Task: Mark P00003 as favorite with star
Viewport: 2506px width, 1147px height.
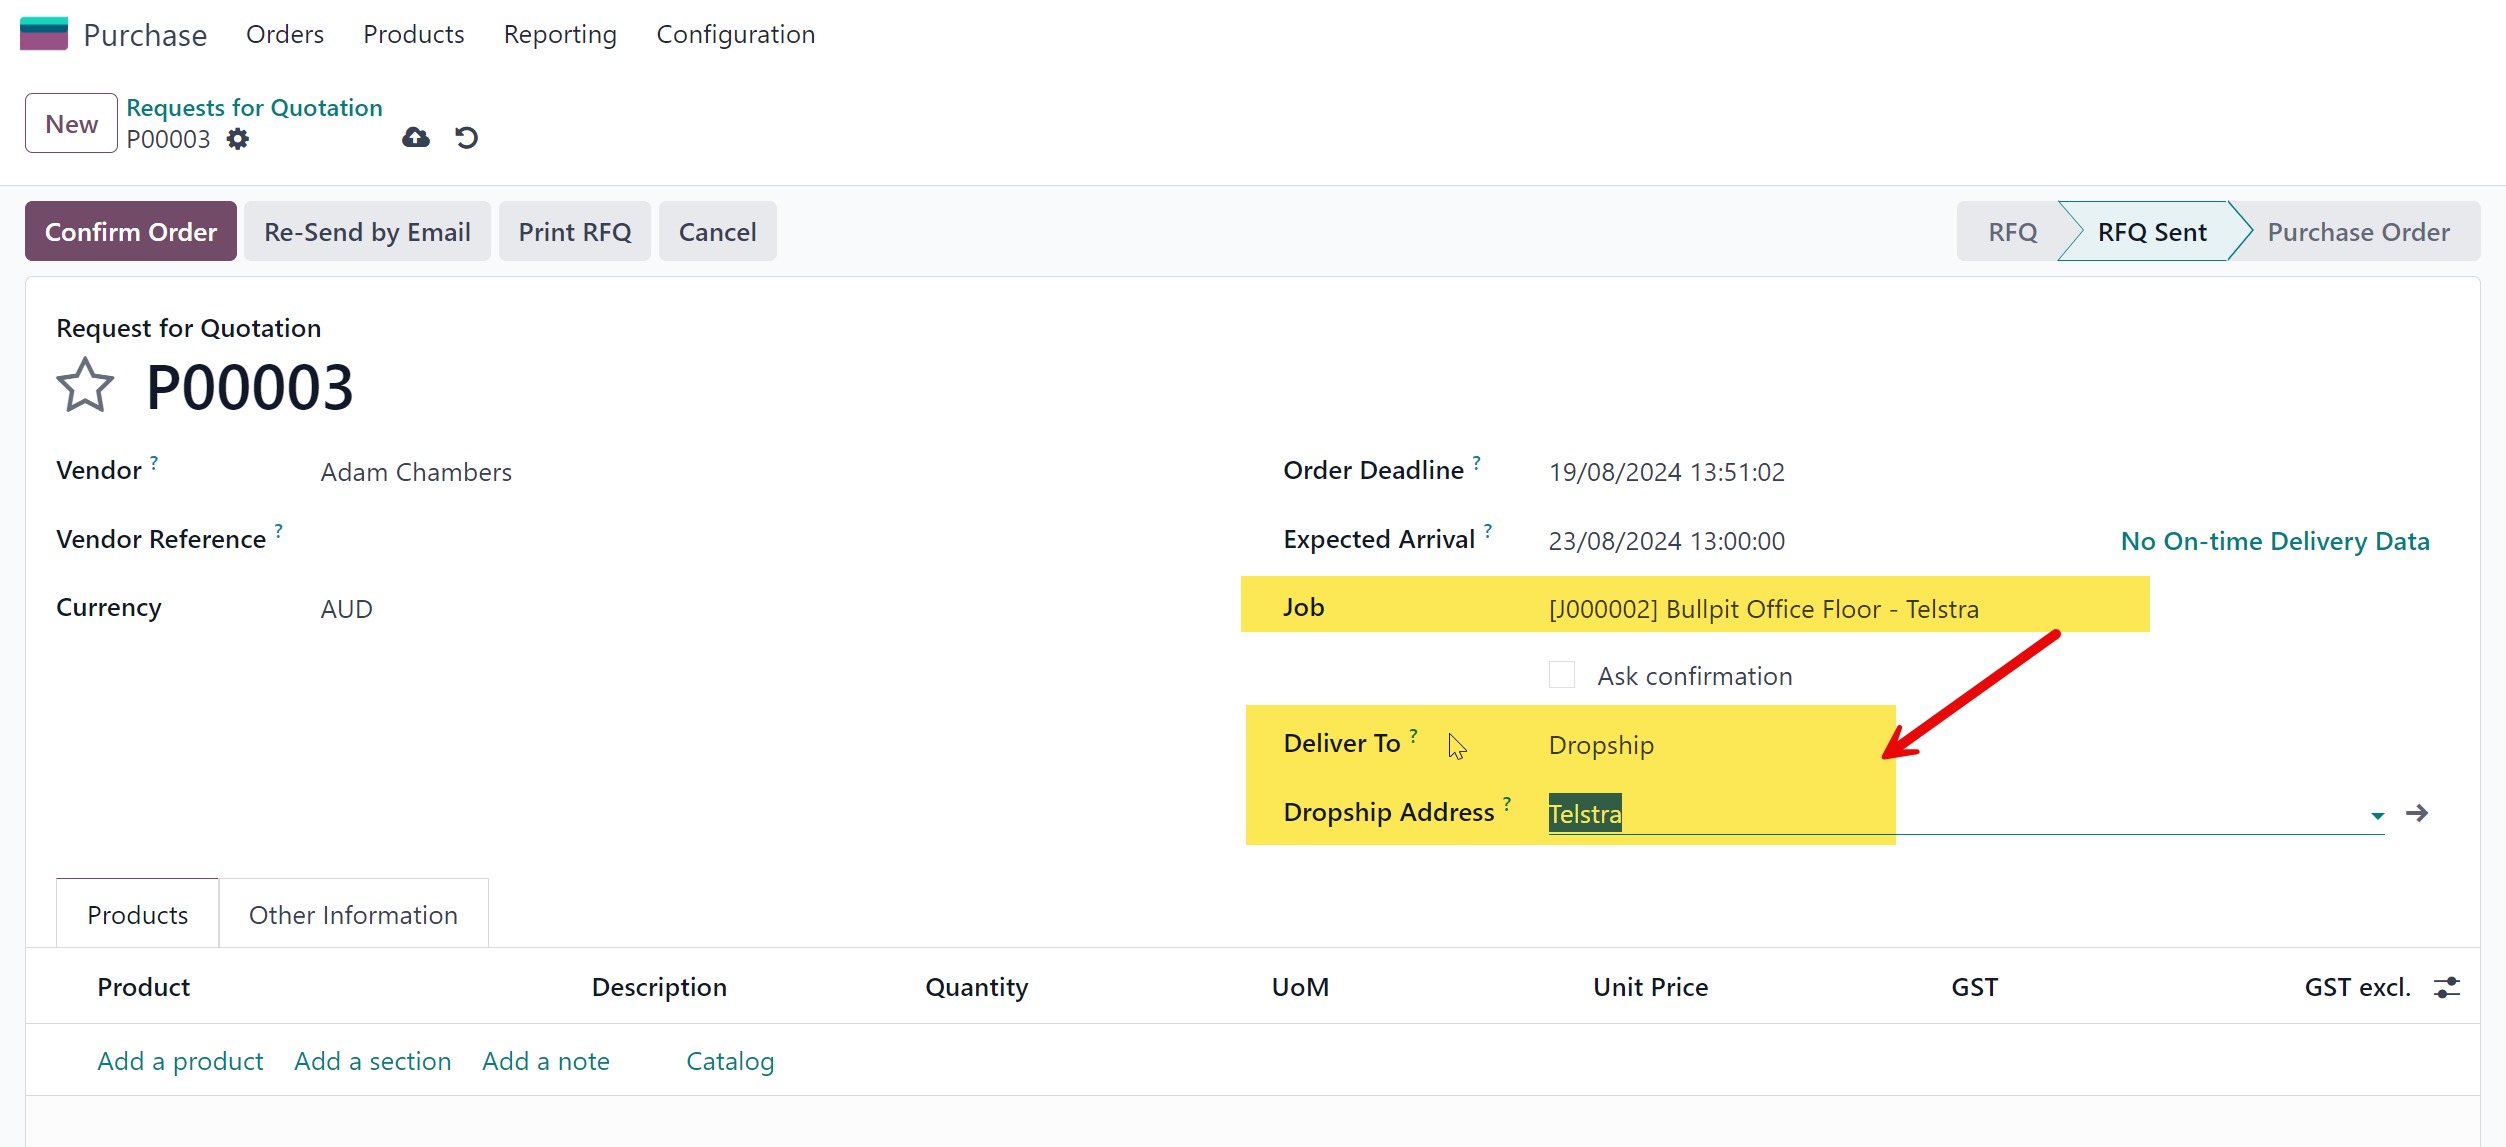Action: [x=85, y=387]
